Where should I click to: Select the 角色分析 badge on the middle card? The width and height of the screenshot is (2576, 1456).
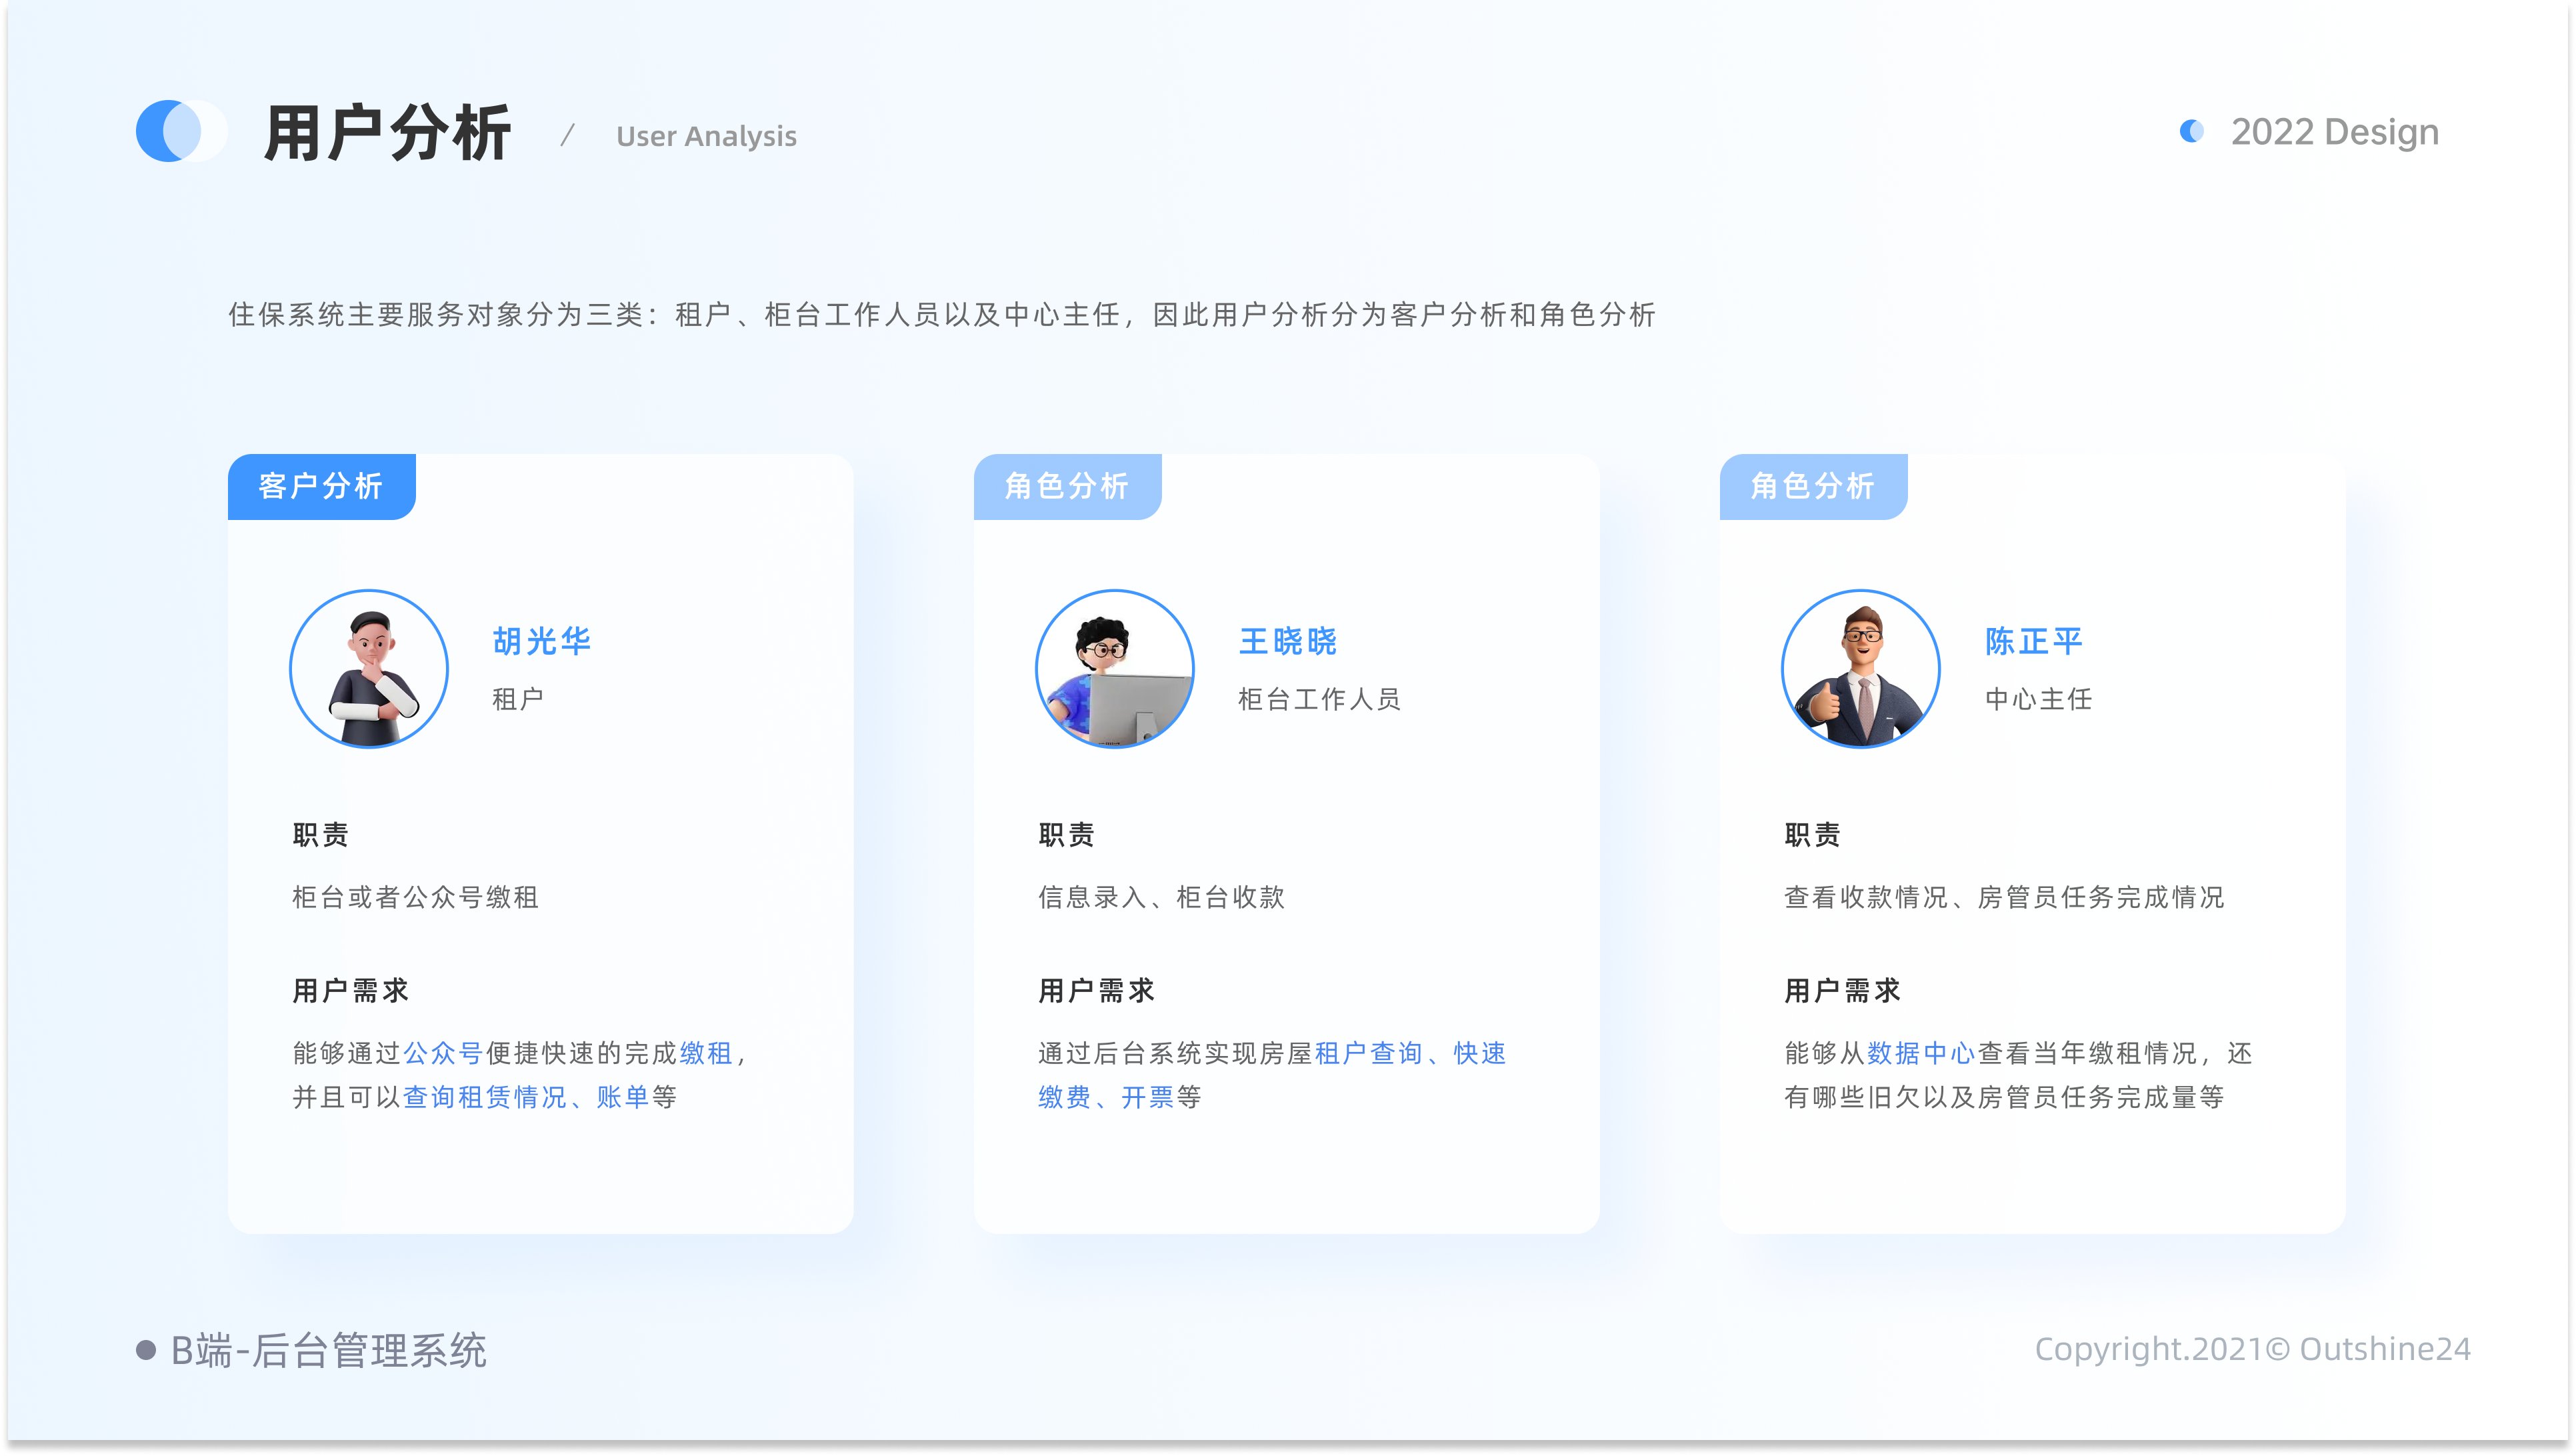tap(1066, 487)
